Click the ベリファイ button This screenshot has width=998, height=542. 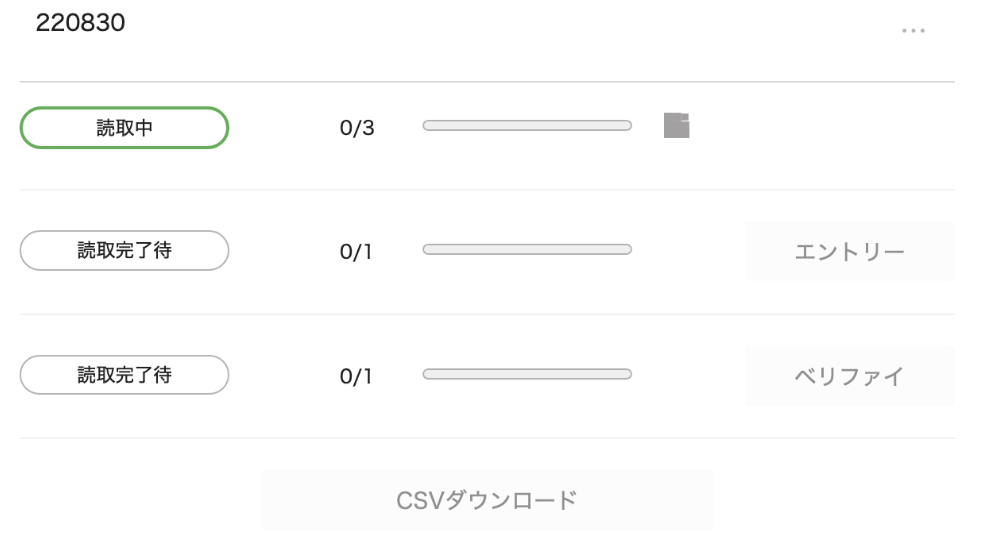[850, 376]
